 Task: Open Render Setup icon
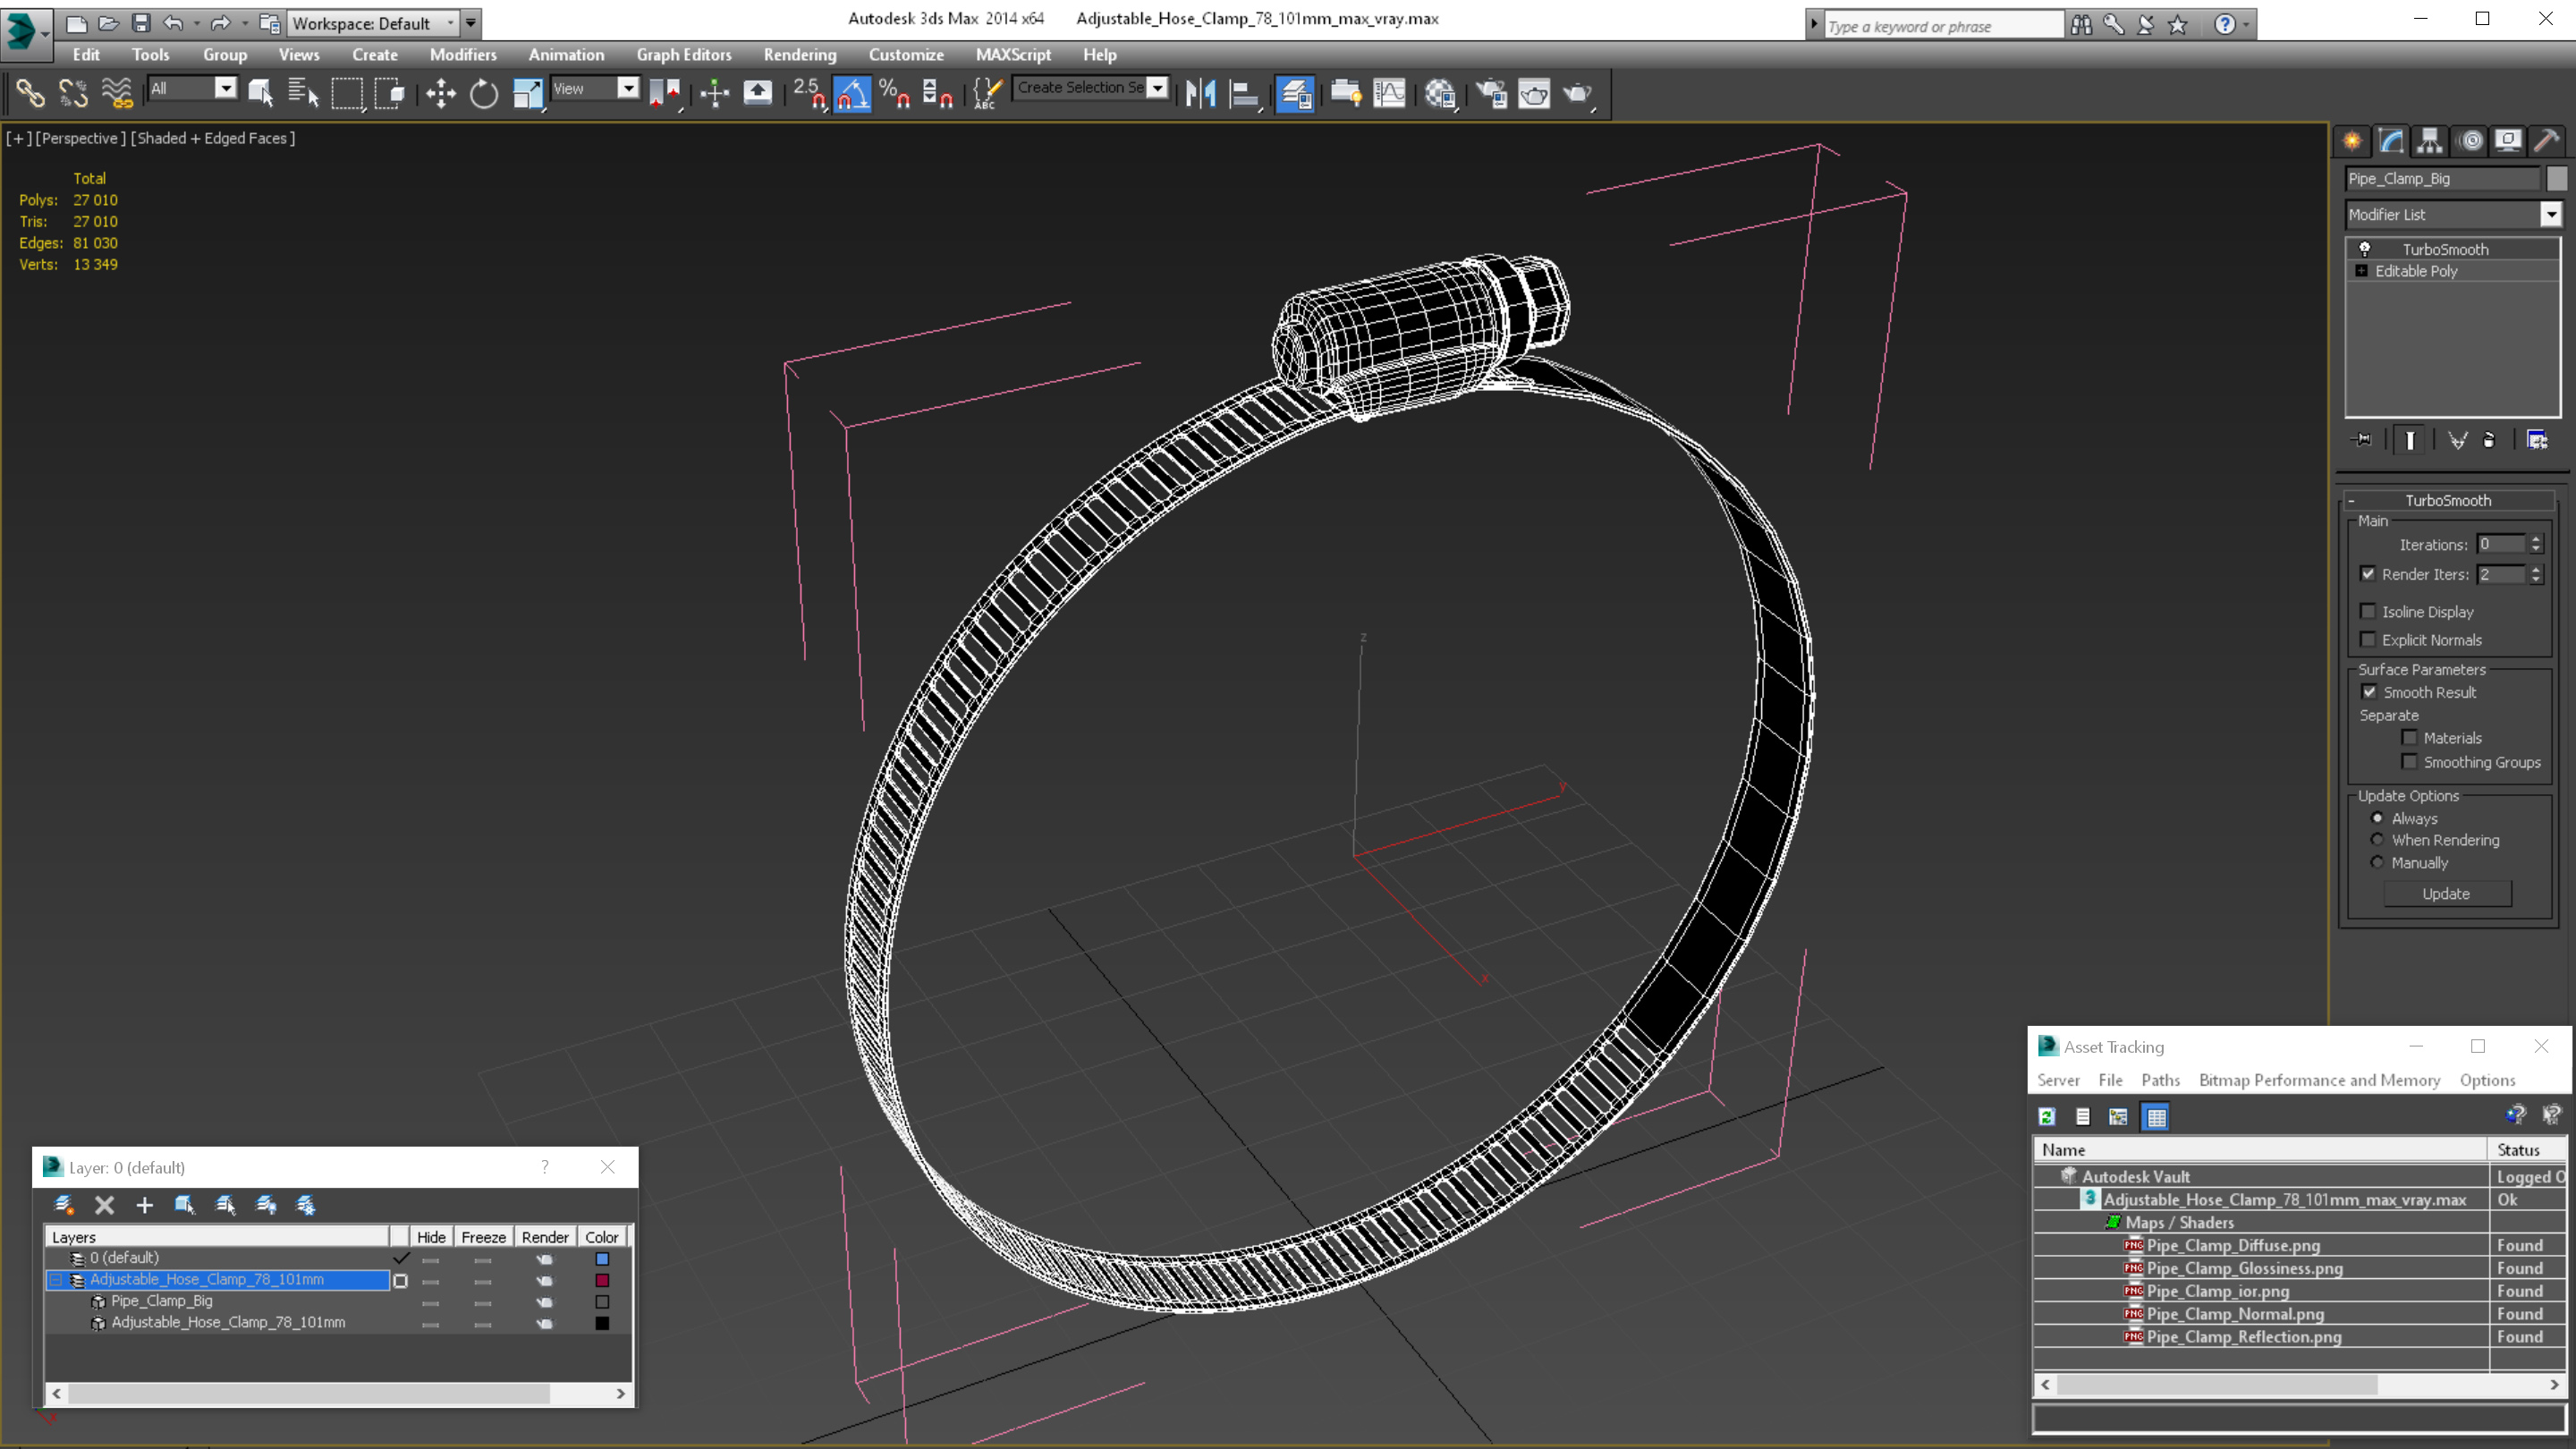1492,93
